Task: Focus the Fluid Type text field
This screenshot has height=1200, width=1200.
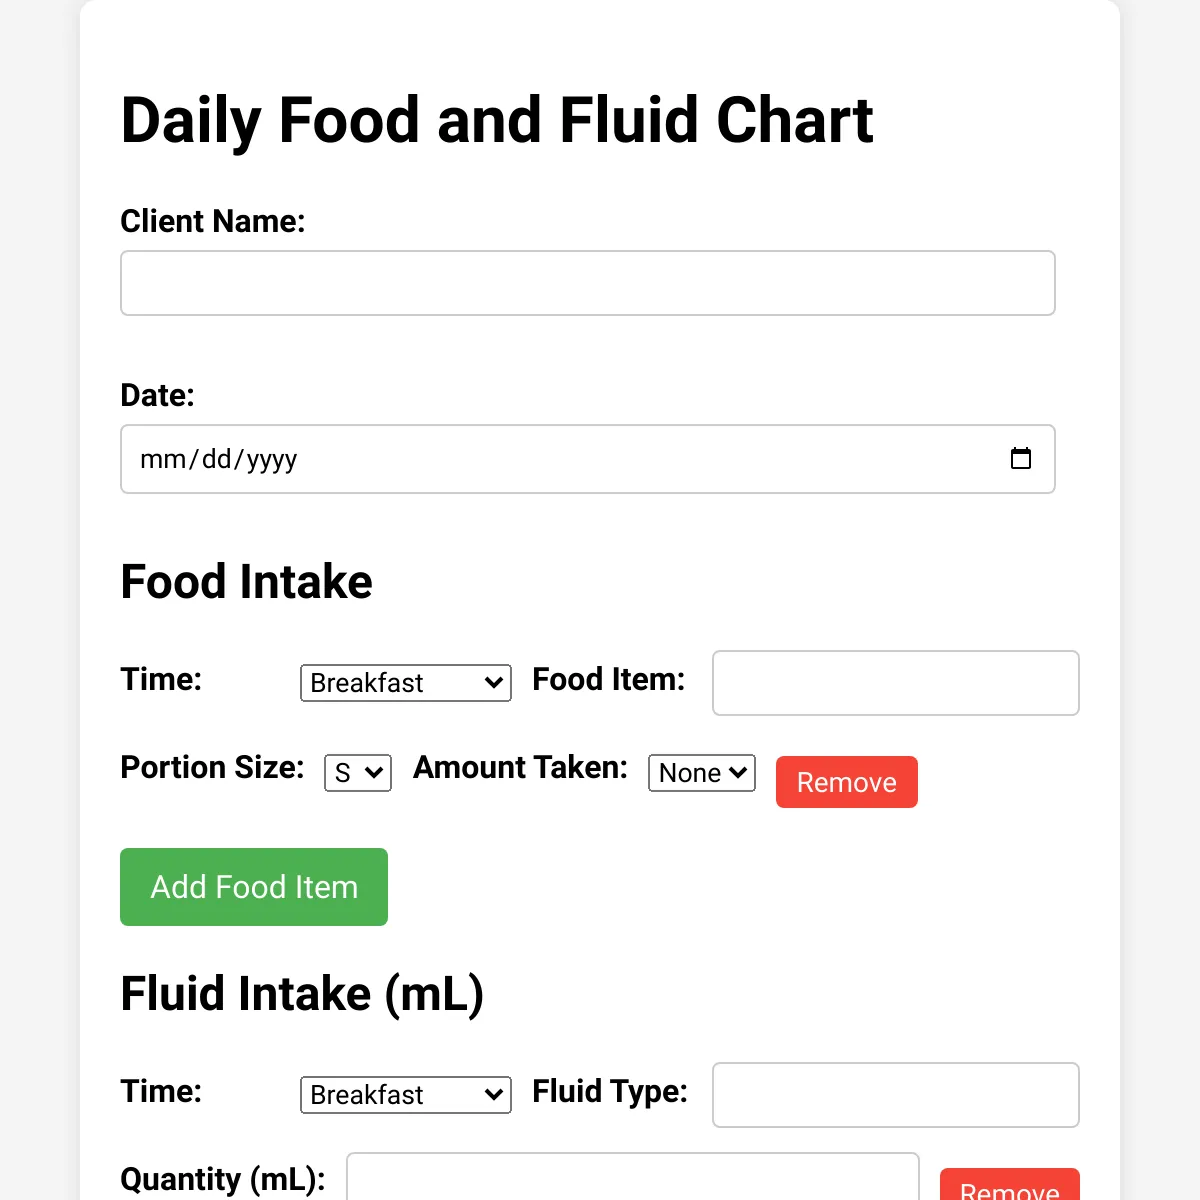Action: coord(896,1095)
